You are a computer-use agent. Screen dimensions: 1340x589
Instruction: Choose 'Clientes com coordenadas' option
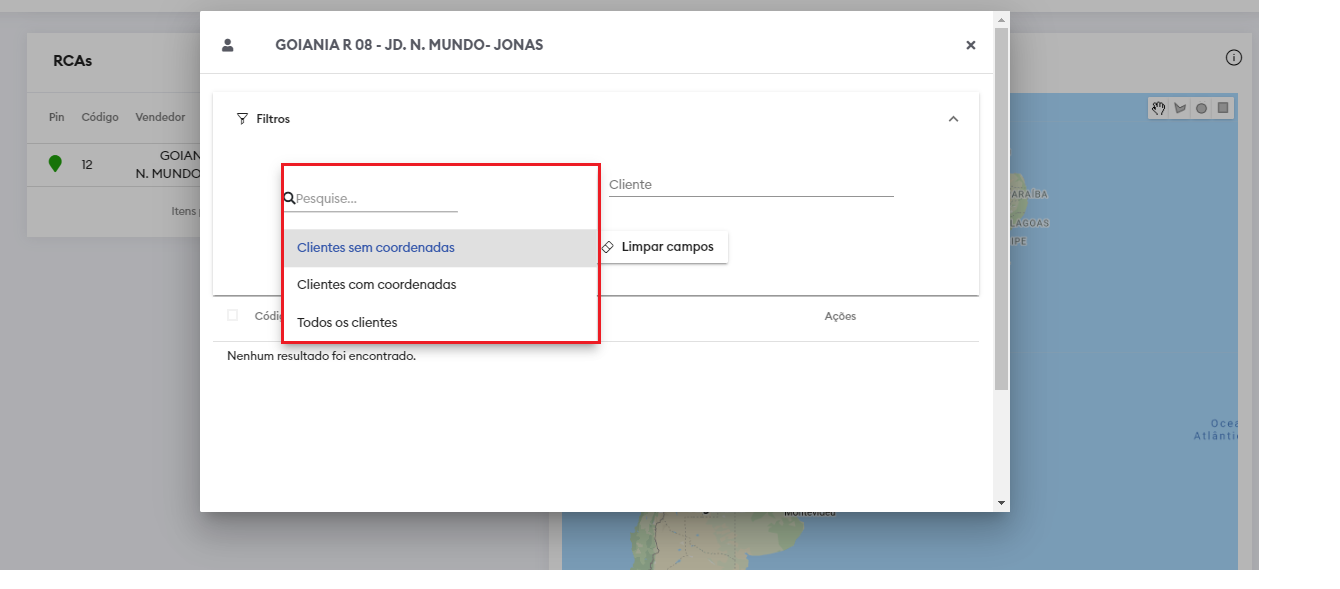tap(377, 285)
